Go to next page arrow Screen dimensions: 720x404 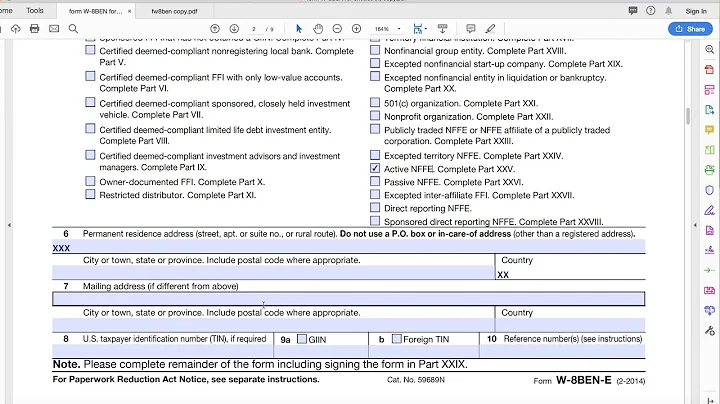[x=234, y=29]
